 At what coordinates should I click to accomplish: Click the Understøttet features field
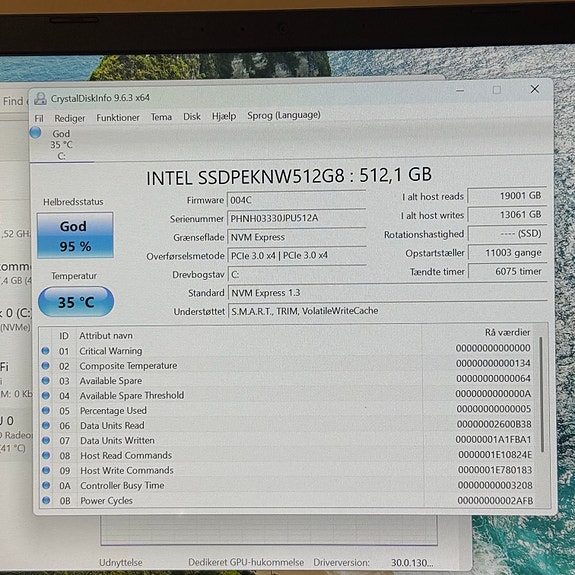pyautogui.click(x=387, y=311)
